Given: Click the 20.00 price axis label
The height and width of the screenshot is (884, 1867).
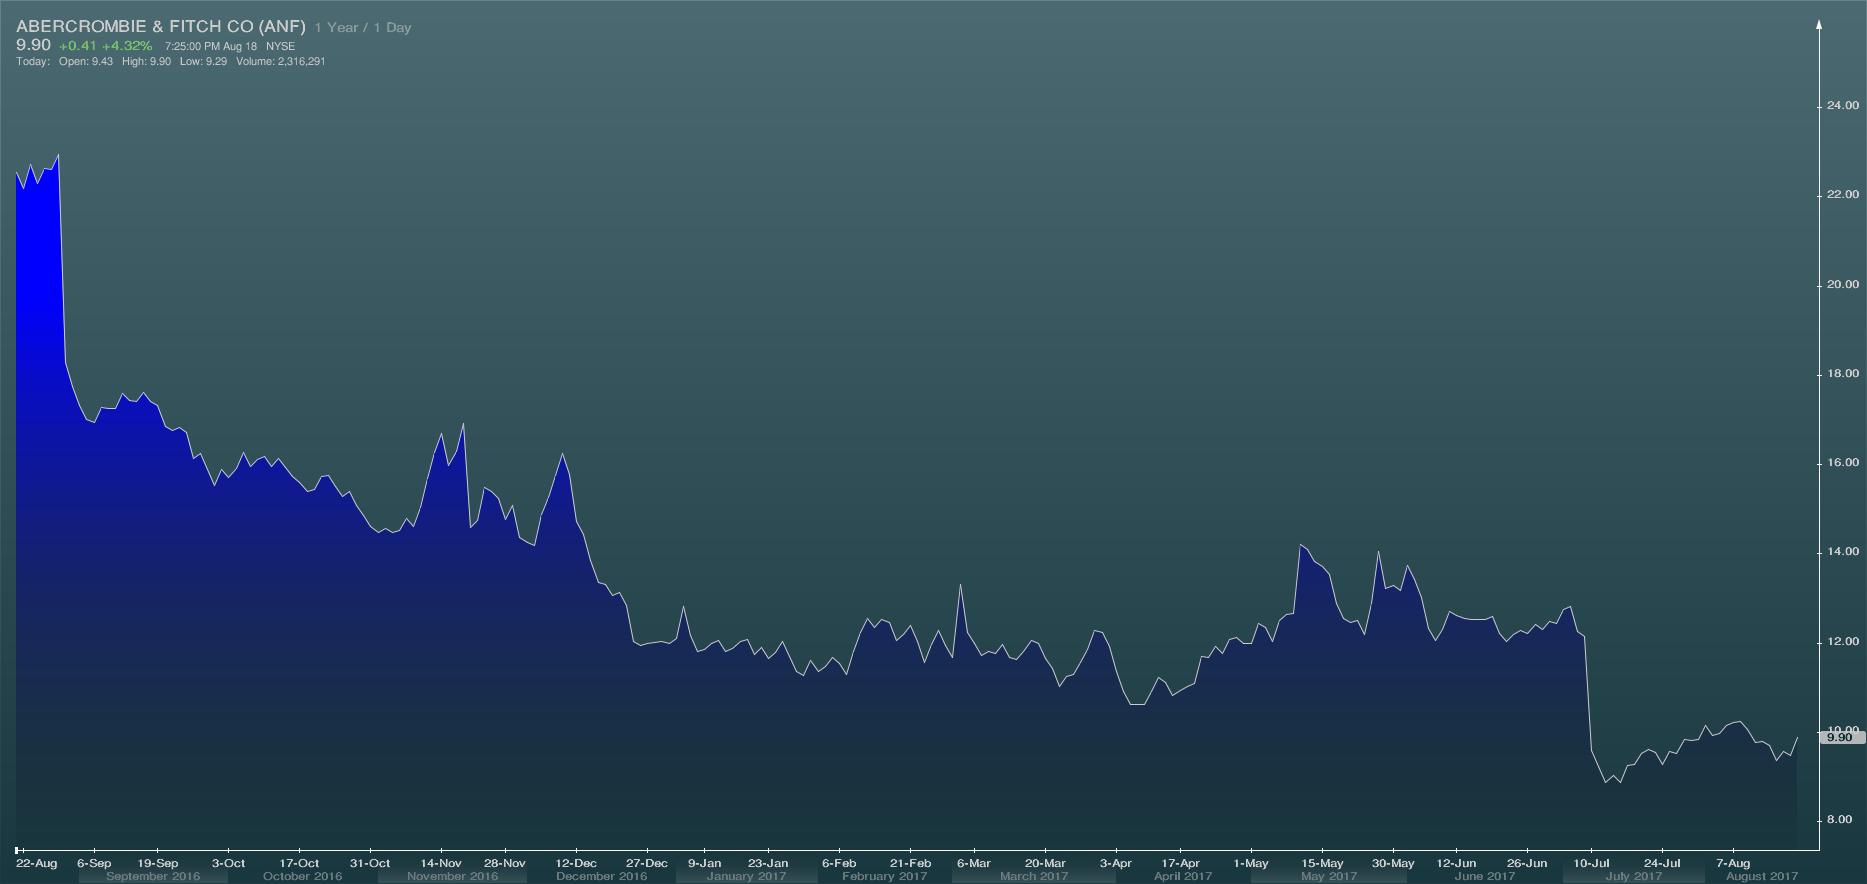Looking at the screenshot, I should click(1843, 284).
